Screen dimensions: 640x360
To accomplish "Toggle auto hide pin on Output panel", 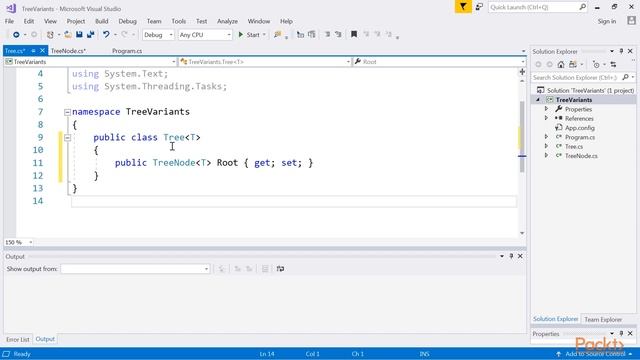I will 511,256.
